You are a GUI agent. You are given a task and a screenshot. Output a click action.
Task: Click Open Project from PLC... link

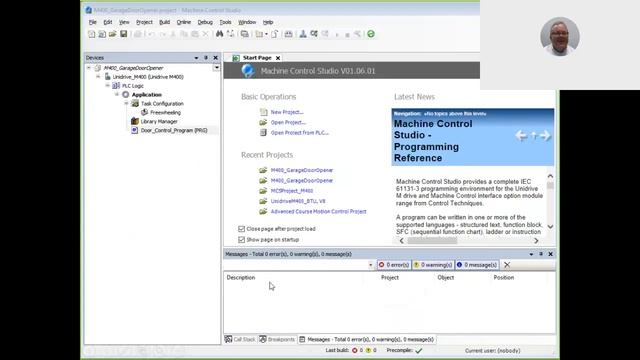pos(300,133)
